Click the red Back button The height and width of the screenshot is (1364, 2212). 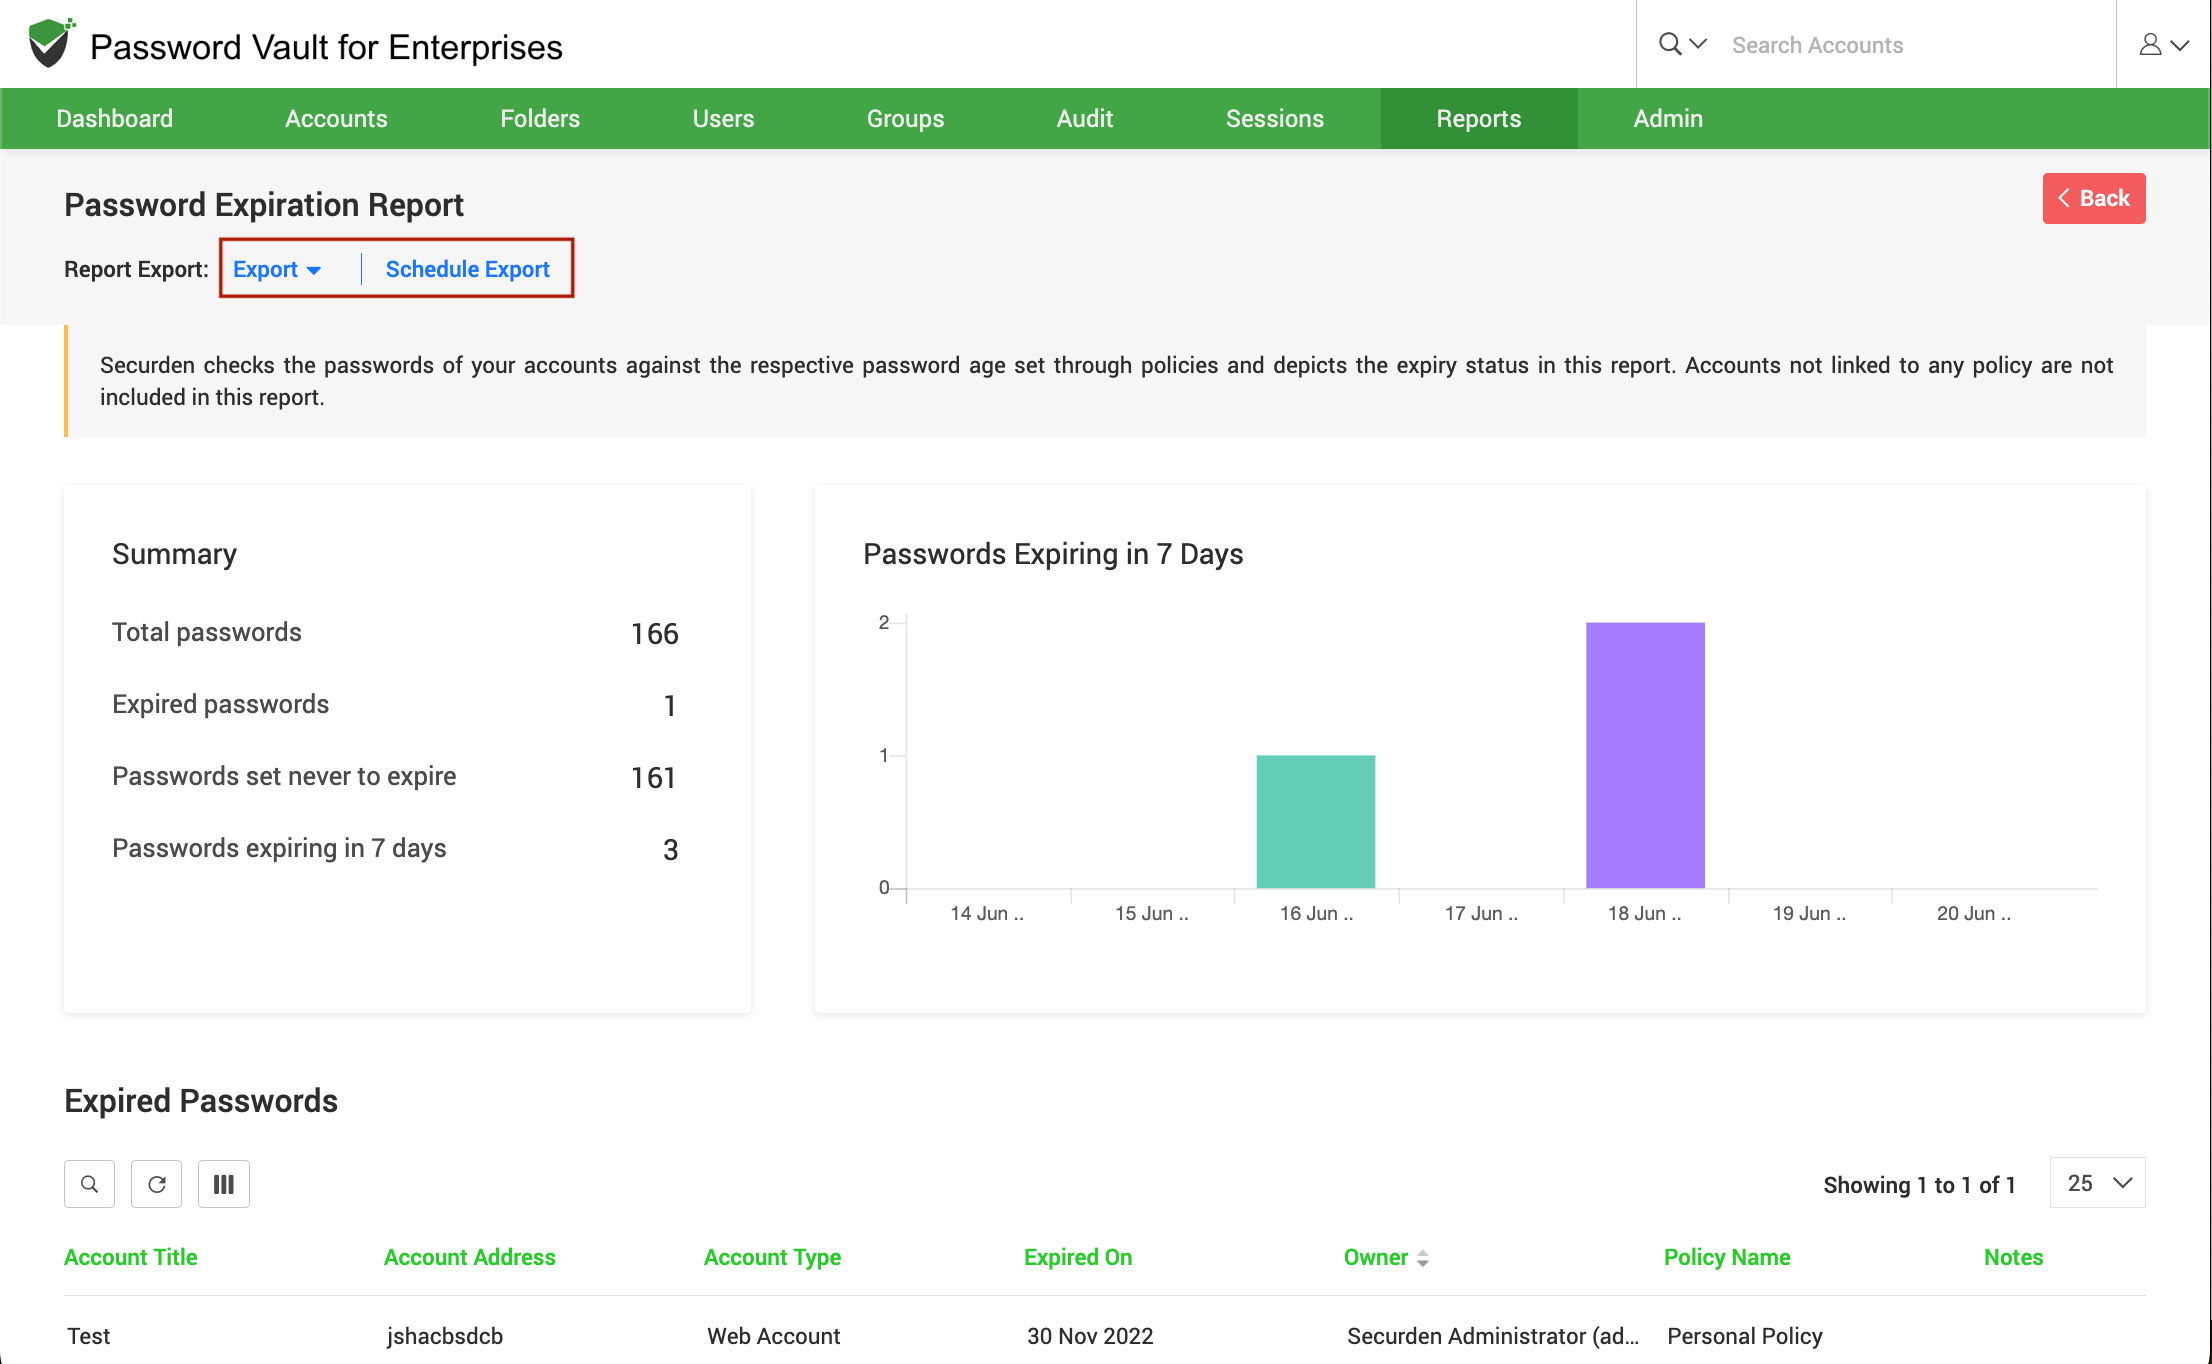click(2093, 198)
